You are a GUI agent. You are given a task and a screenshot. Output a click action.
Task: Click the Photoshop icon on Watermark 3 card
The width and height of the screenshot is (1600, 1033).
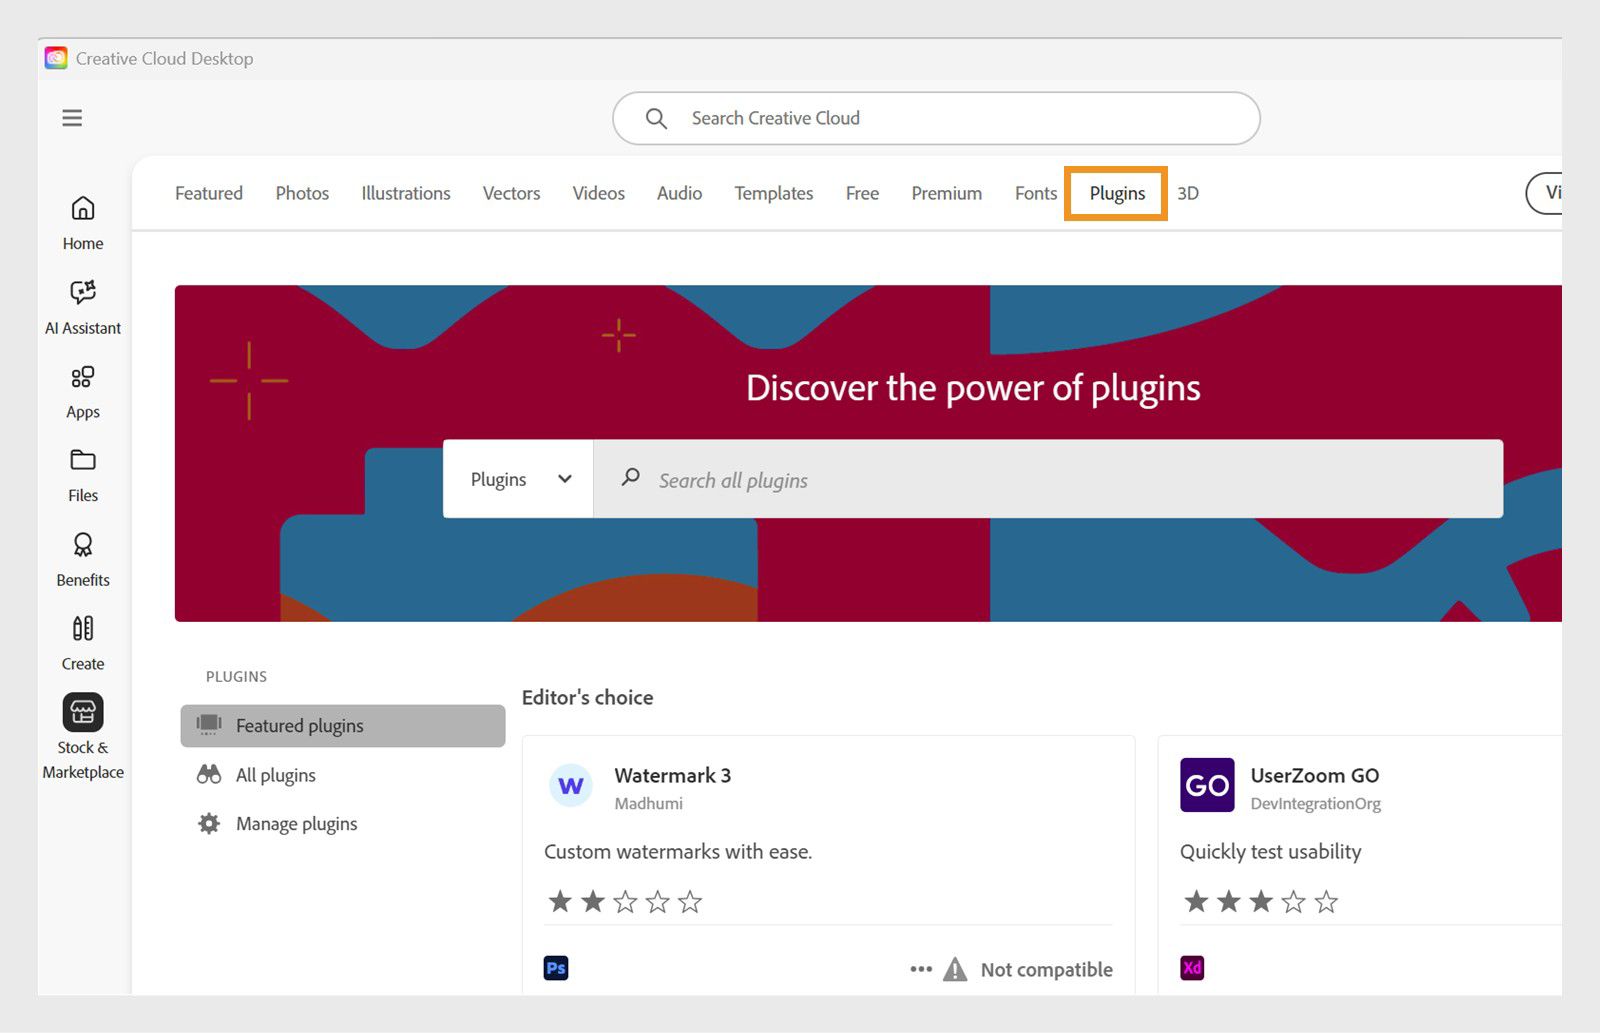tap(556, 968)
